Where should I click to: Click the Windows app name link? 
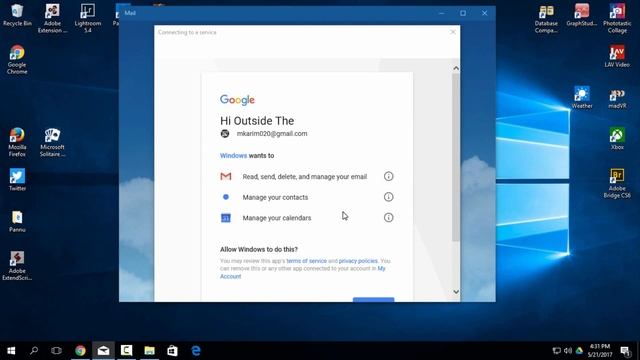[x=233, y=156]
